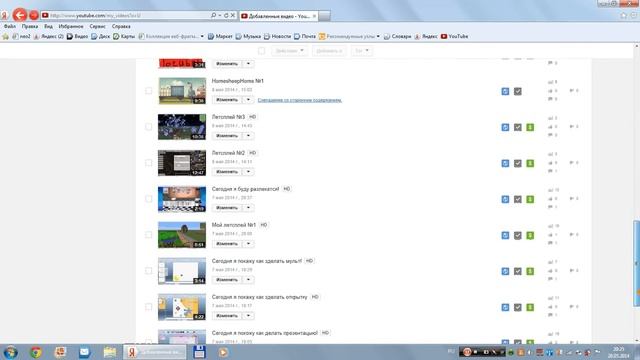Select checkbox for the зделать открытку video
Image resolution: width=640 pixels, height=360 pixels.
point(149,307)
